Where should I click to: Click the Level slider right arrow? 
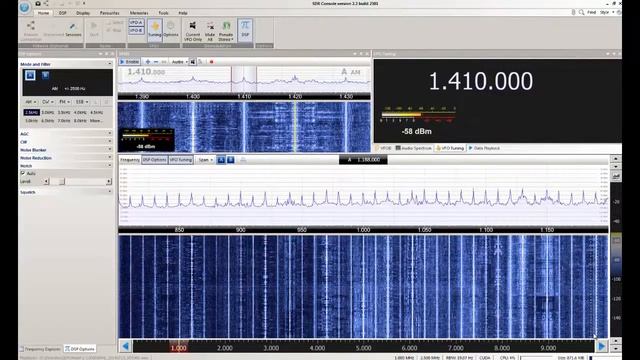coord(109,181)
